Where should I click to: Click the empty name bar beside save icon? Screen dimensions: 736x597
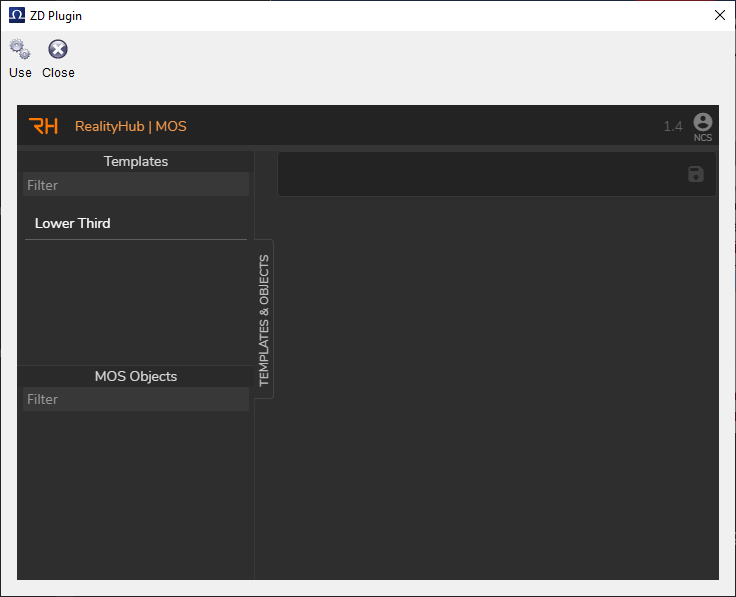[480, 174]
